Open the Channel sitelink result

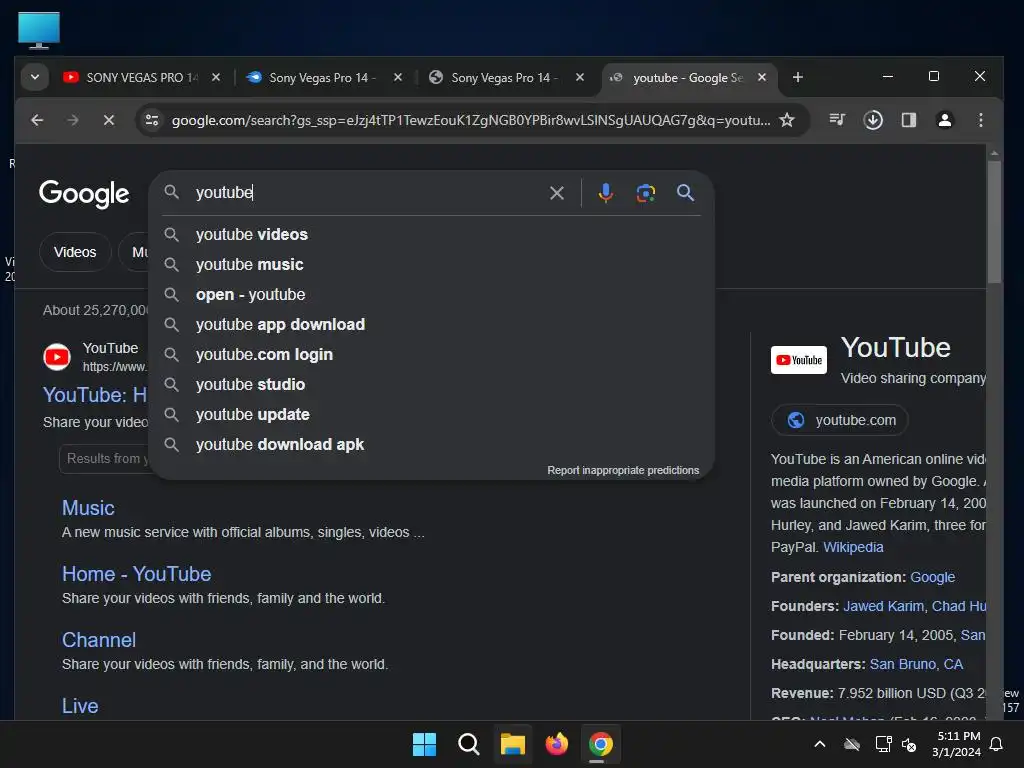(x=99, y=640)
